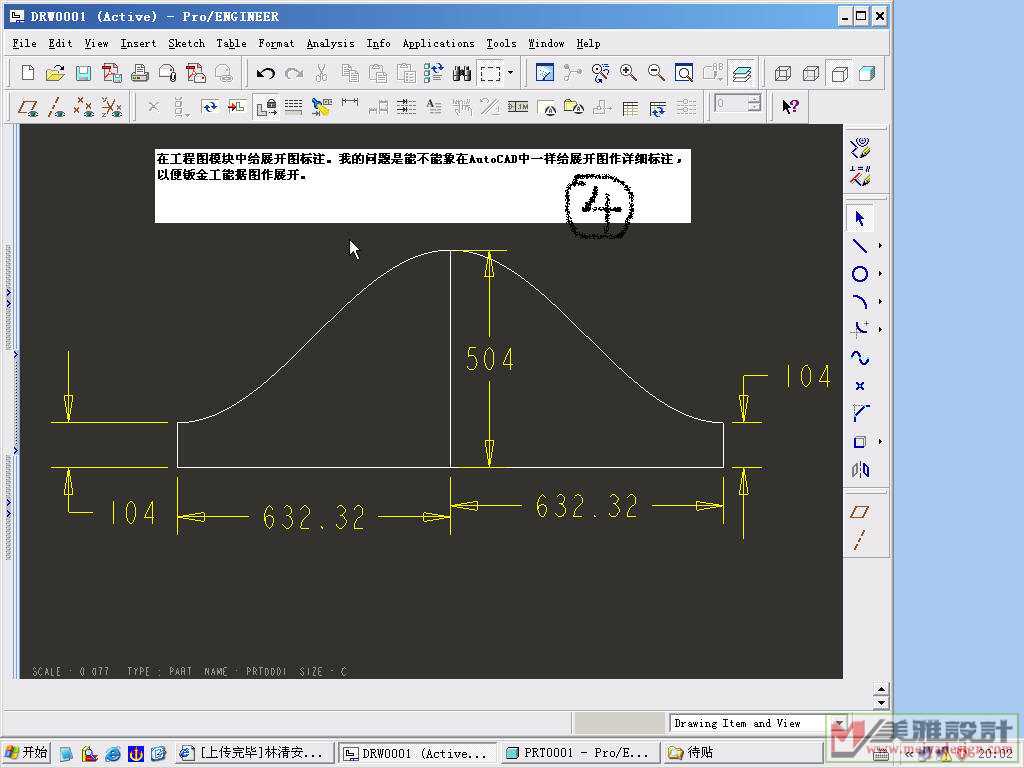Choose the Spline curve tool
Image resolution: width=1024 pixels, height=768 pixels.
[859, 358]
